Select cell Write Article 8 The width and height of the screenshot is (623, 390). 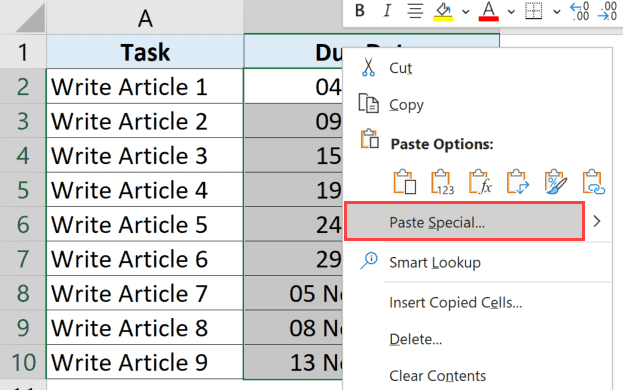tap(145, 328)
